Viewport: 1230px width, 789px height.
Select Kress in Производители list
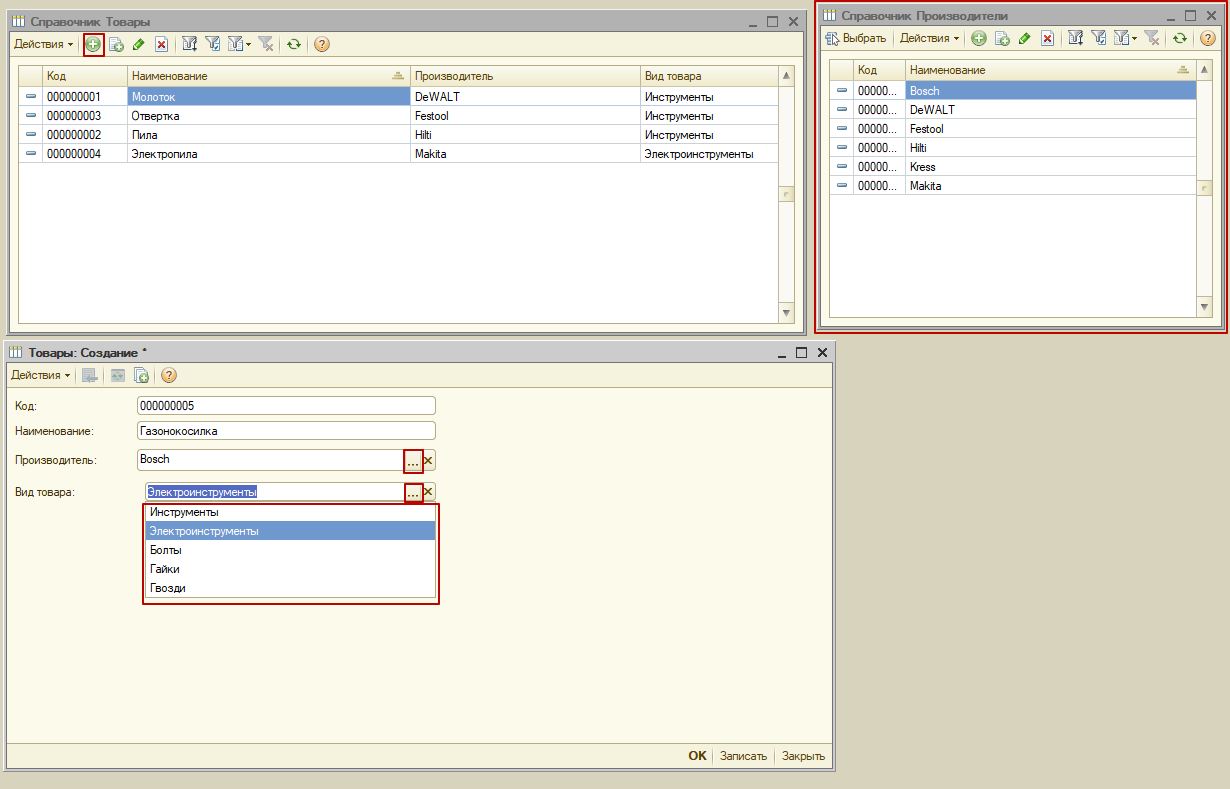coord(1013,167)
